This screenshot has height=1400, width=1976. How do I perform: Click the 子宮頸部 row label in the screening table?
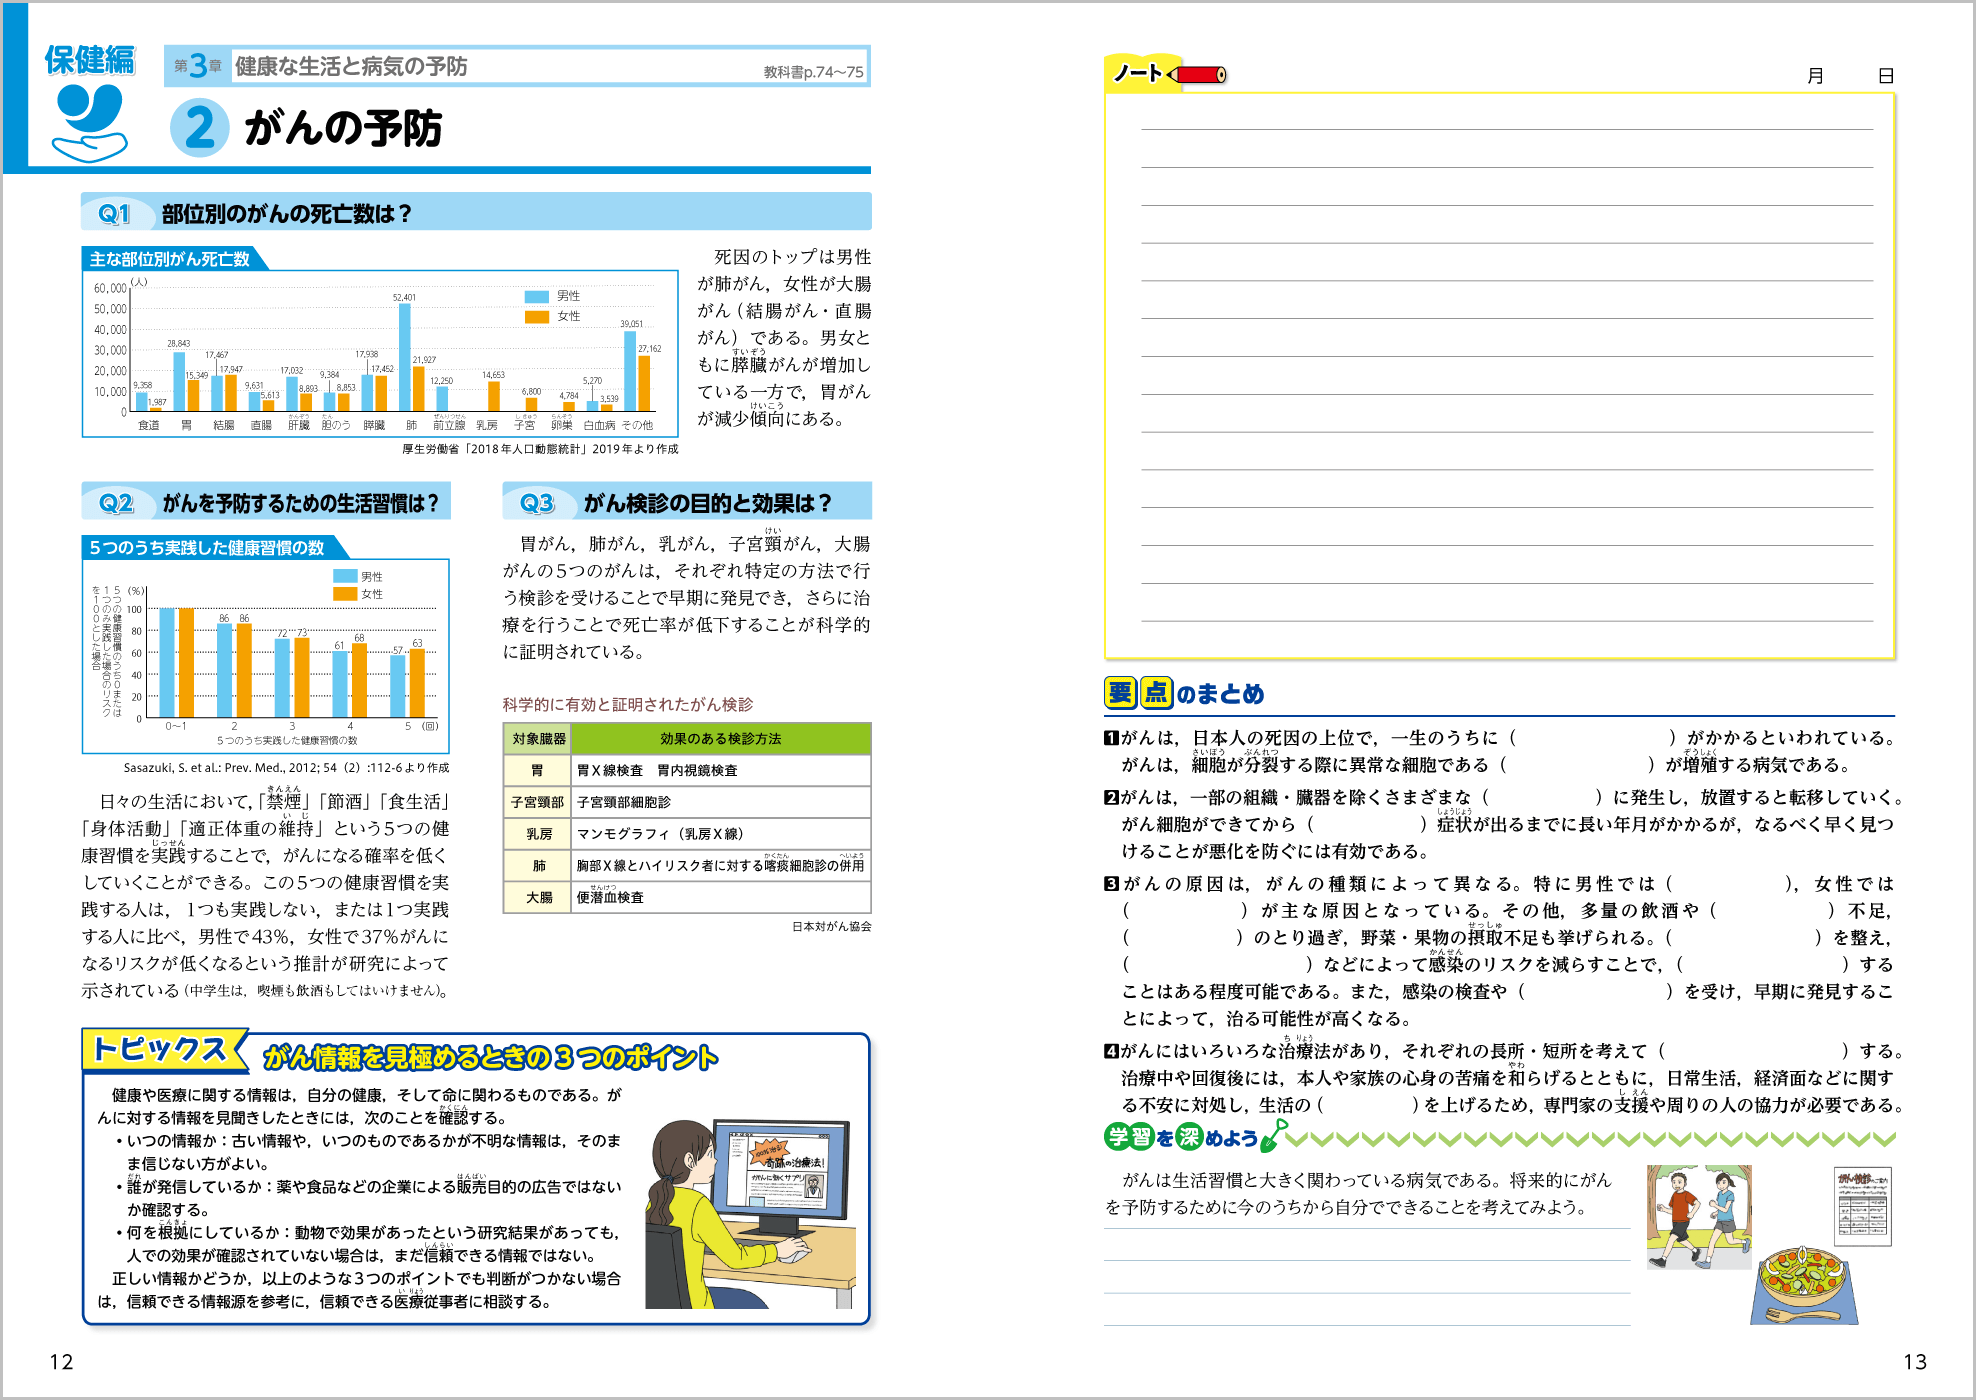(538, 802)
